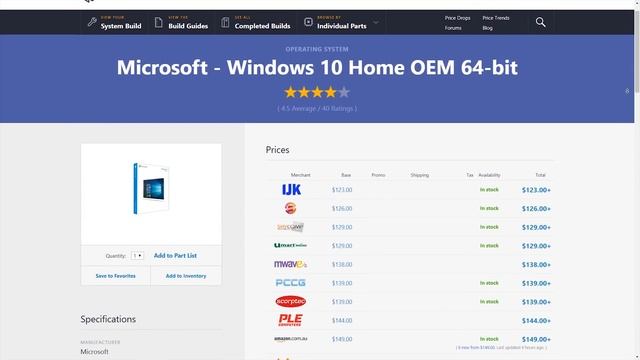Open Completed Builds menu
Image resolution: width=640 pixels, height=360 pixels.
[x=262, y=26]
